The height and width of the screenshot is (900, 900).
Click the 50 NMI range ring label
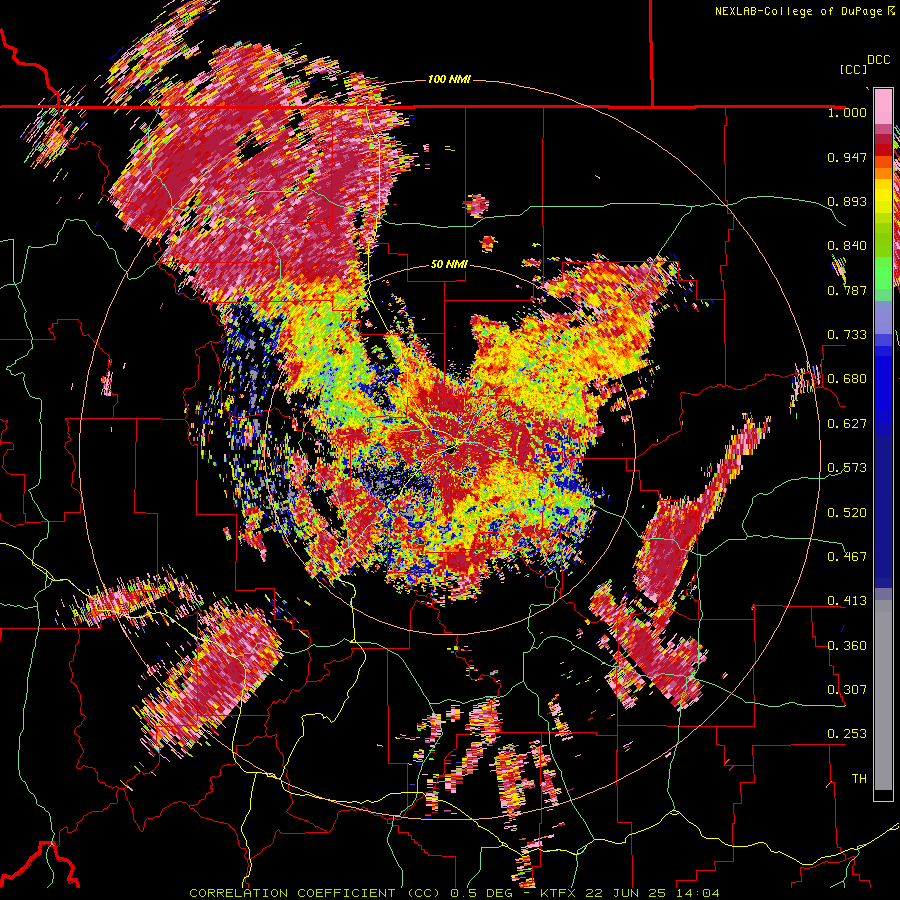click(x=449, y=265)
